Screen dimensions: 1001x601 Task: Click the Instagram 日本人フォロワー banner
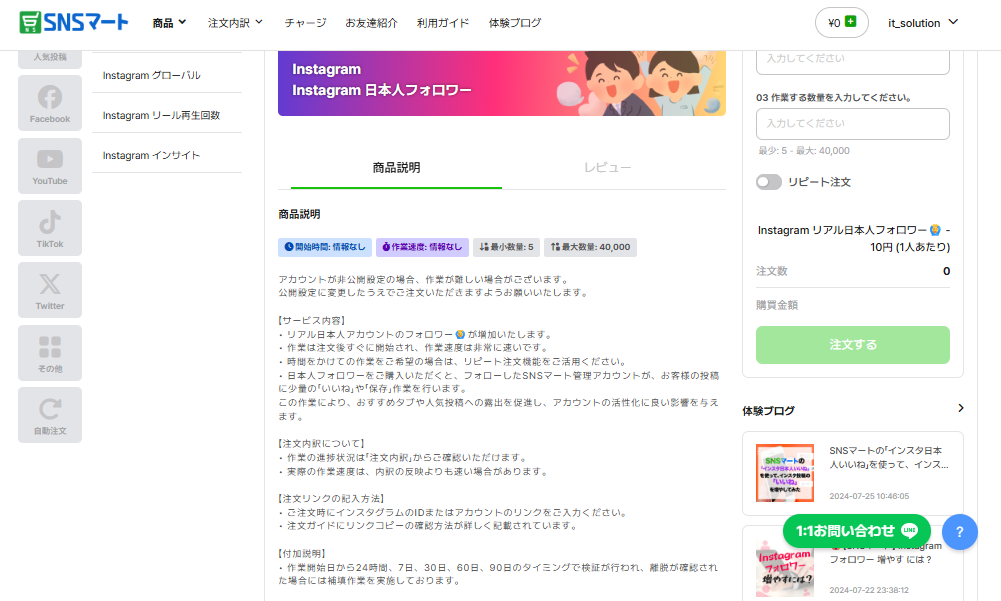(x=502, y=84)
